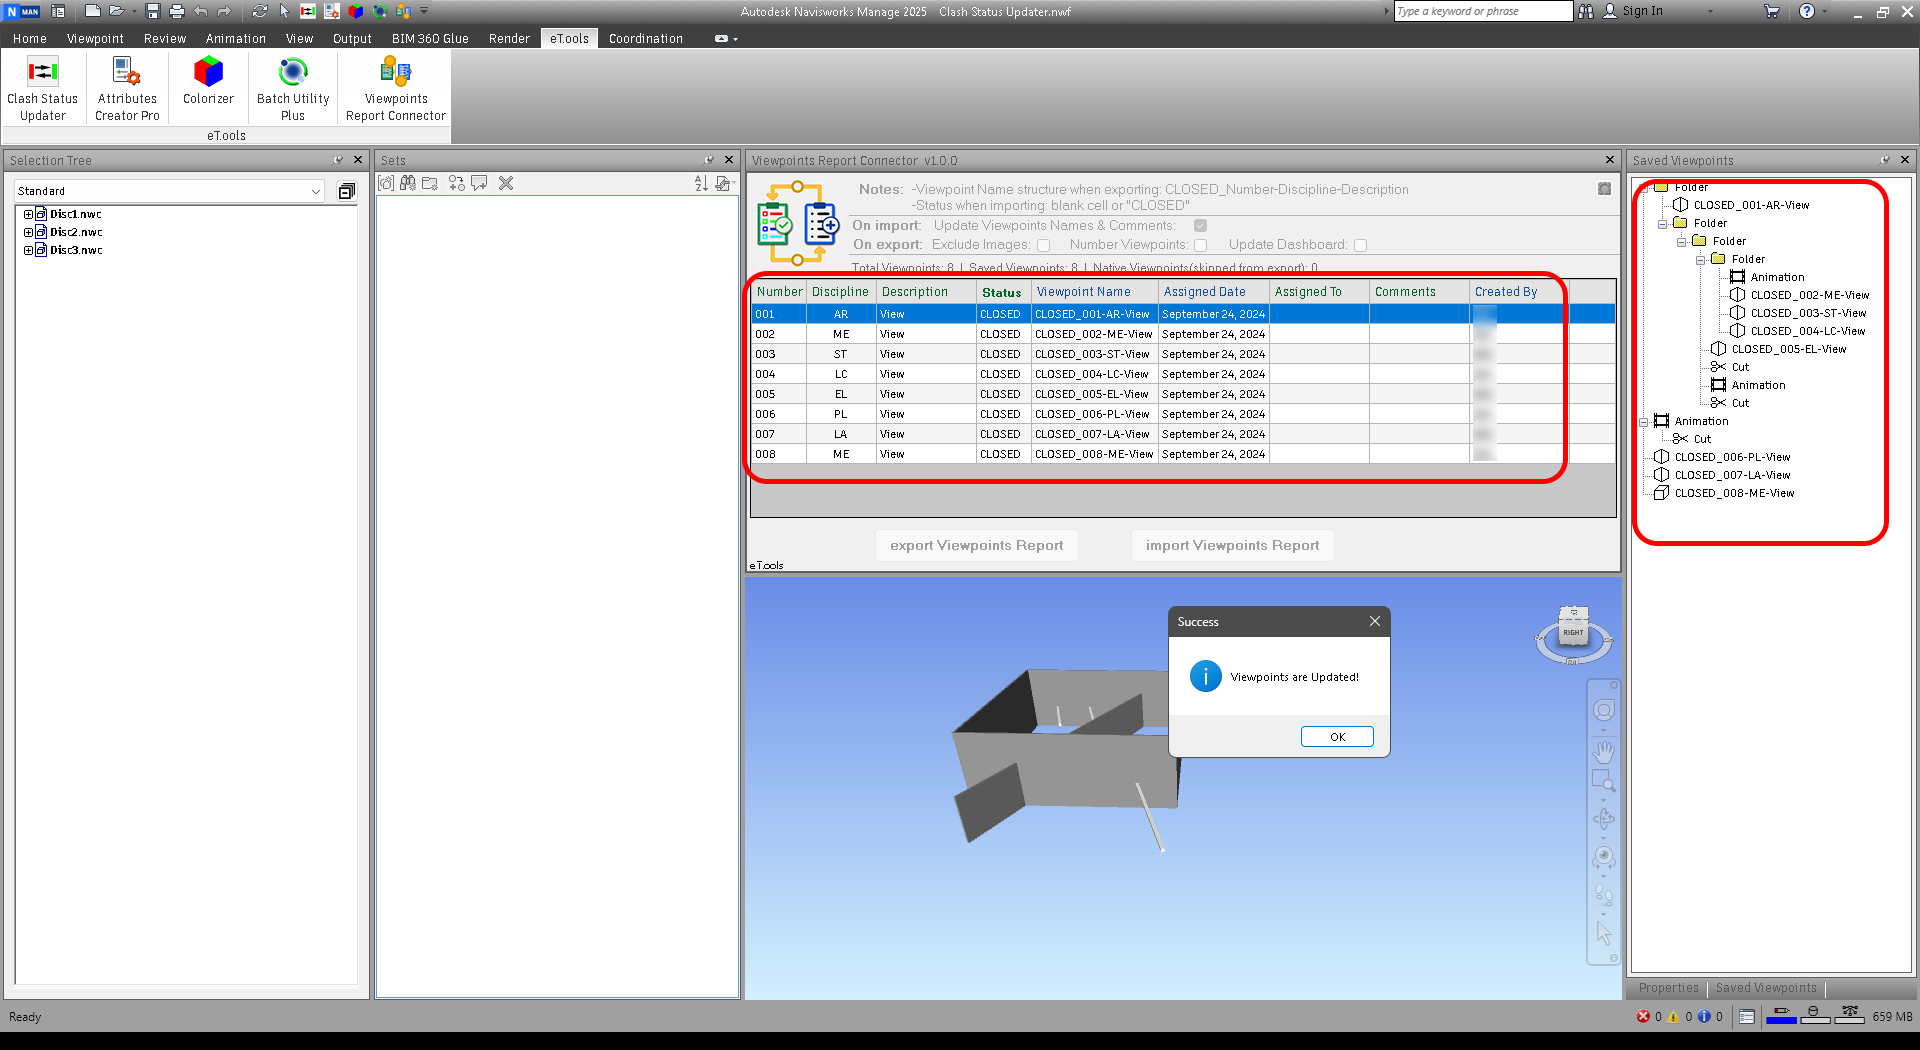Screen dimensions: 1920x1050
Task: Click Sign In in title bar
Action: point(1642,11)
